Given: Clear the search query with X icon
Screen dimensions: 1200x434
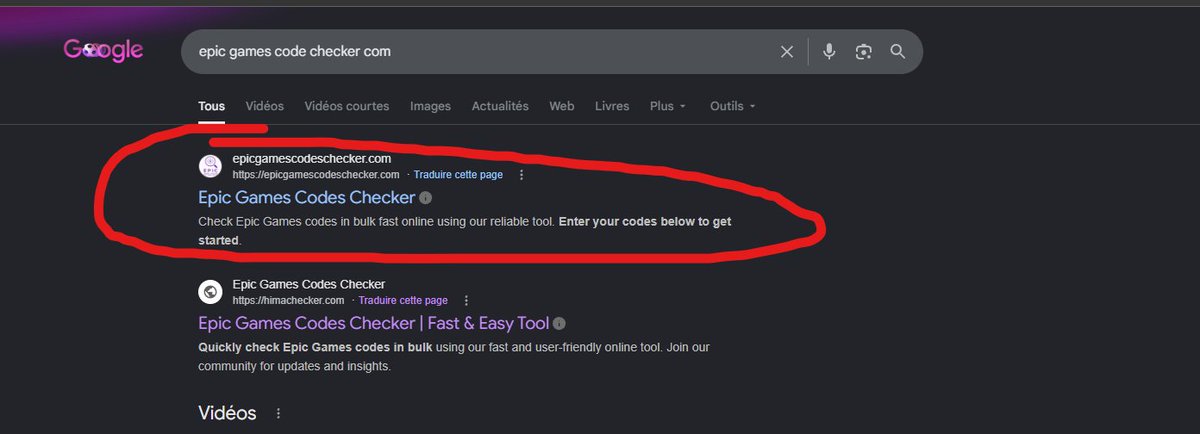Looking at the screenshot, I should (x=787, y=51).
